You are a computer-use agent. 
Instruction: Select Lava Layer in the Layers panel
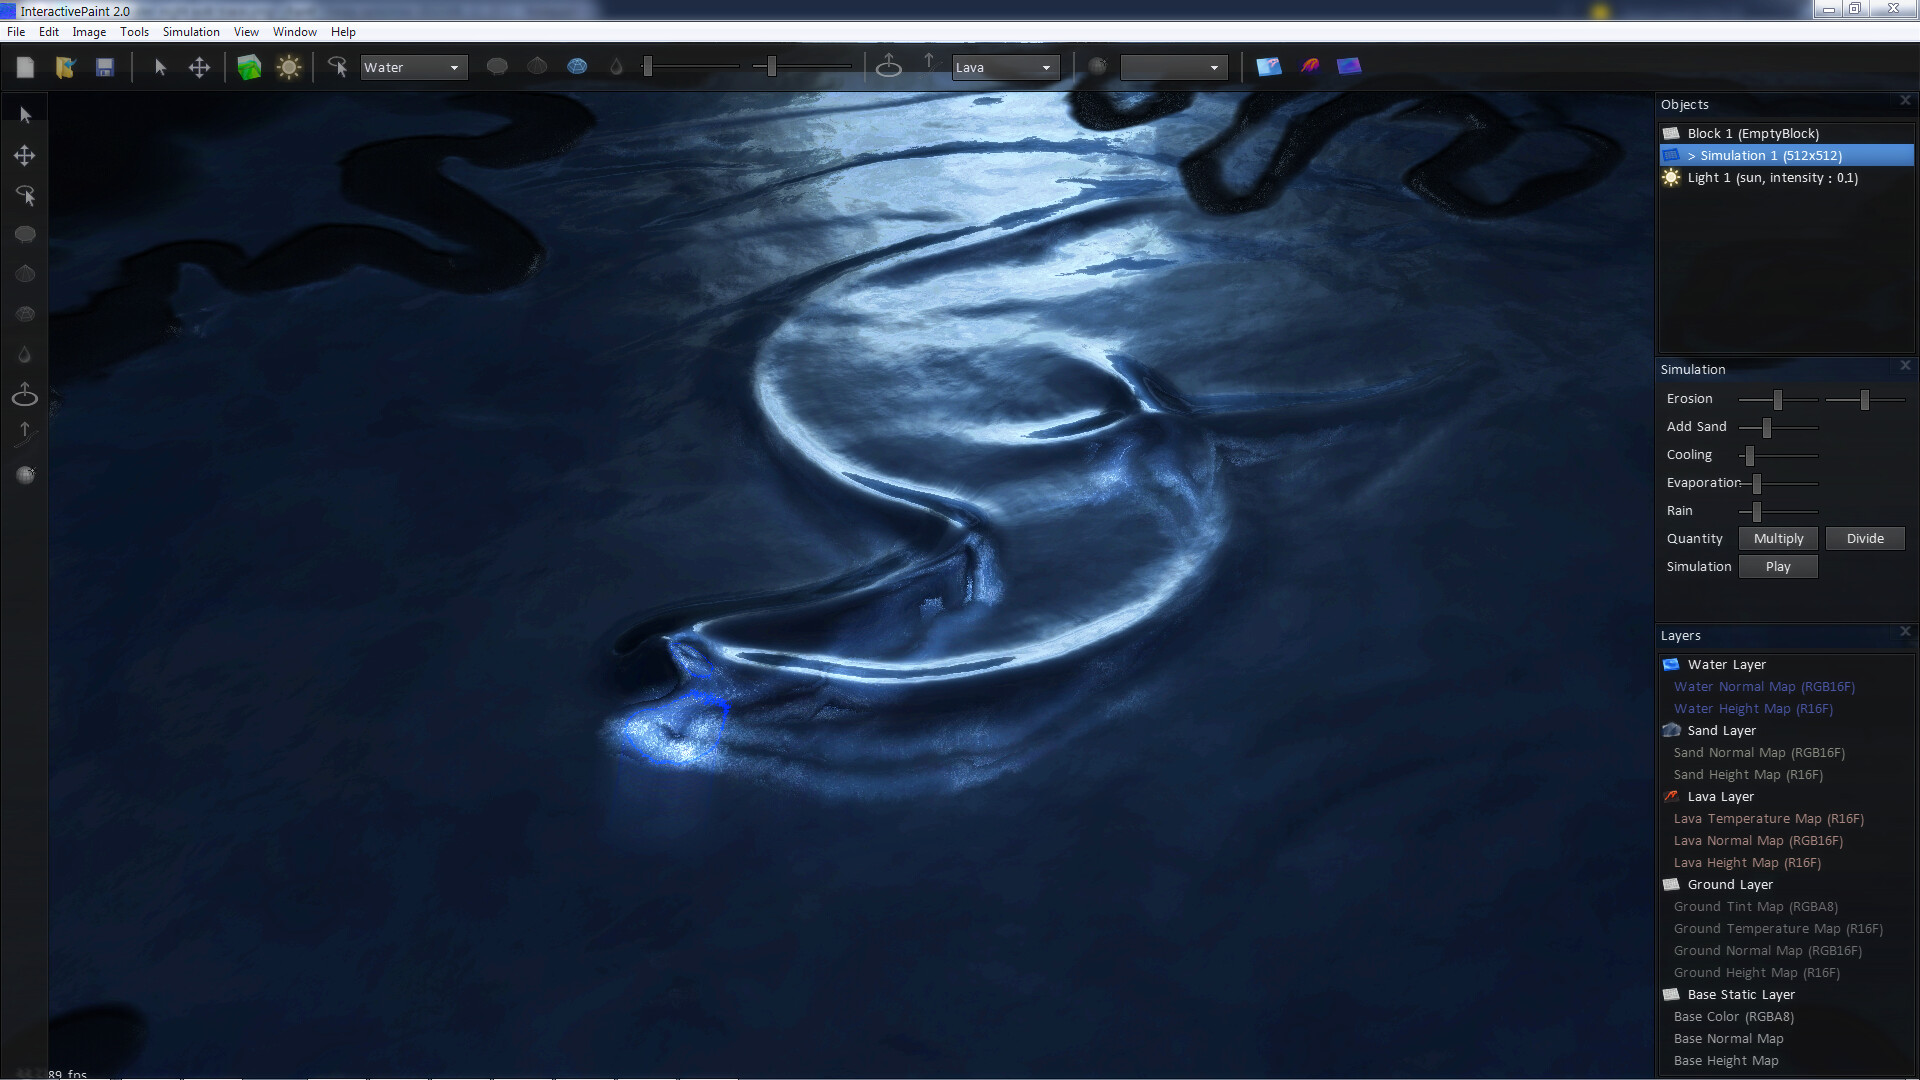[x=1719, y=796]
